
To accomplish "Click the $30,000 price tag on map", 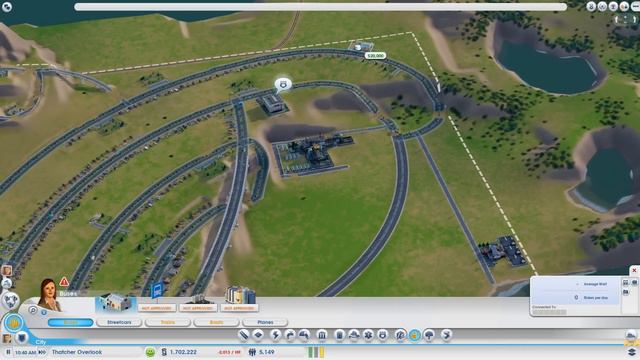I will (375, 56).
